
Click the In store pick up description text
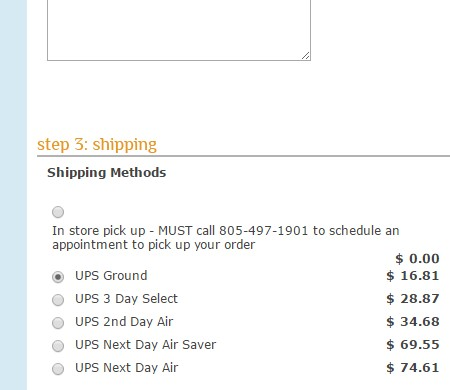tap(226, 238)
